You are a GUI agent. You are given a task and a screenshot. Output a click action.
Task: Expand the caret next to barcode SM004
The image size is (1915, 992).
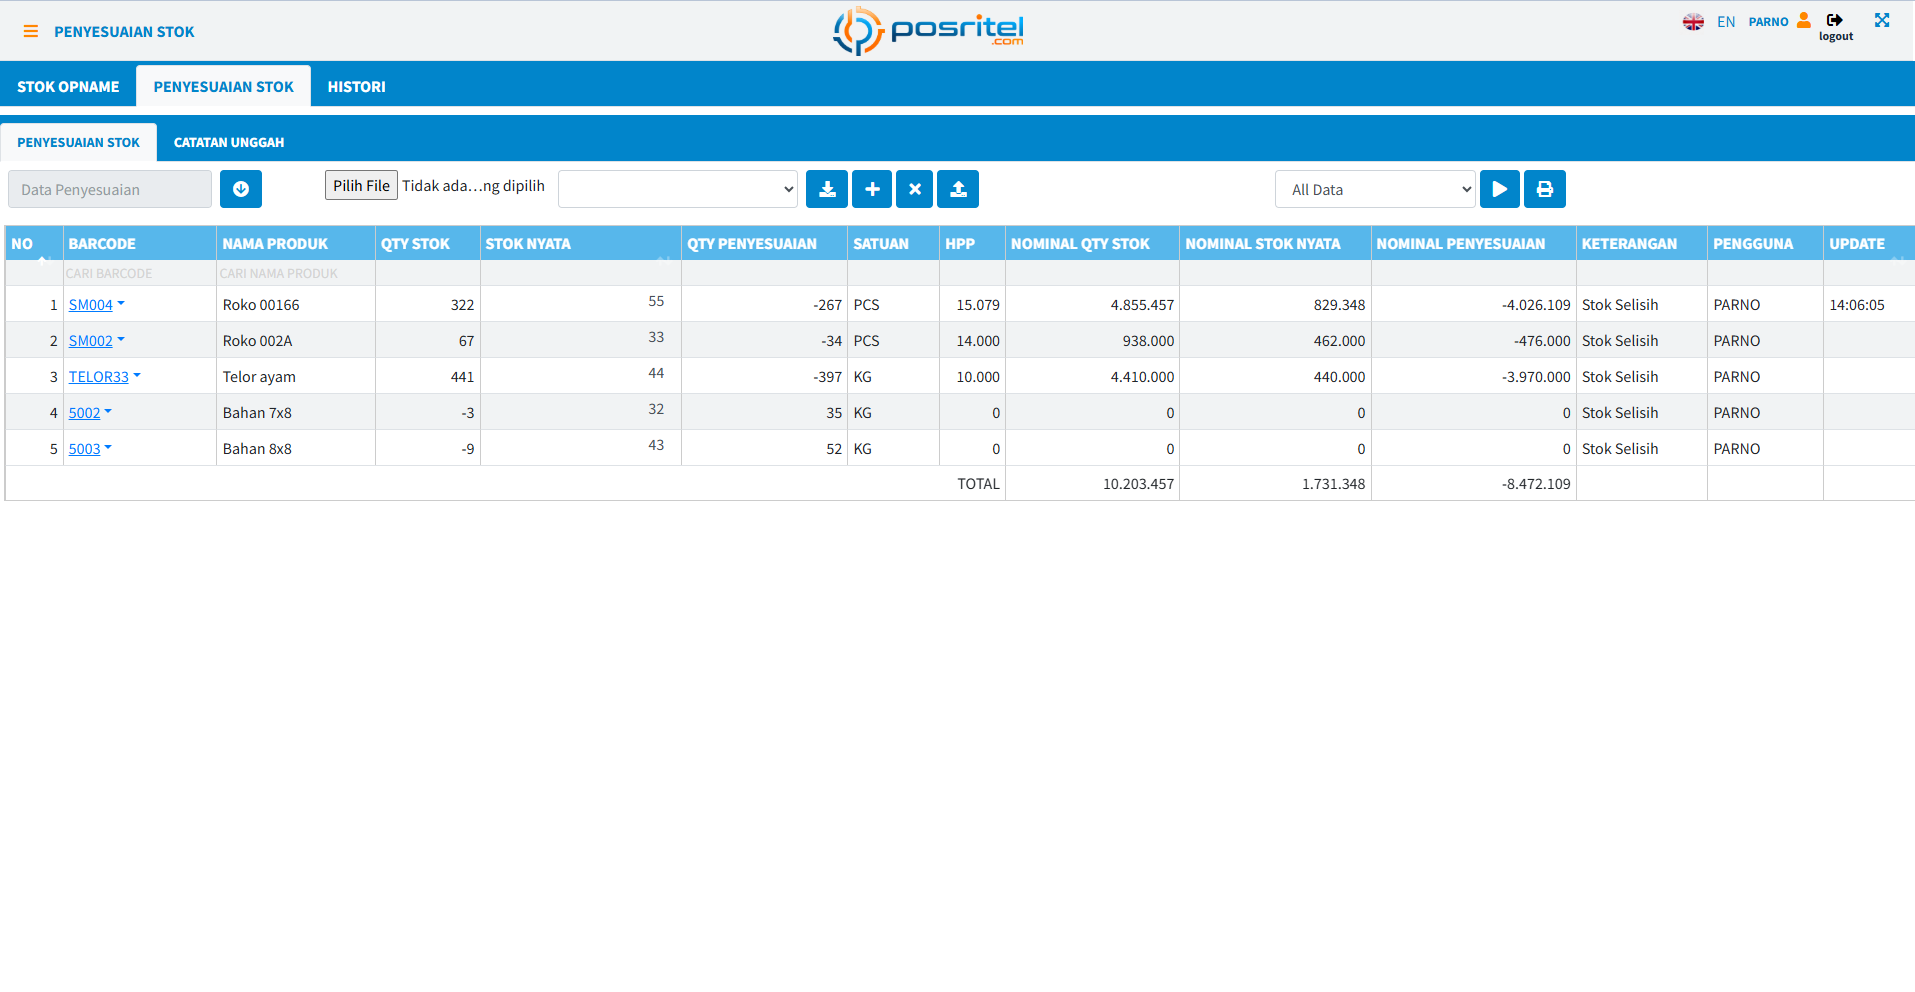(121, 303)
